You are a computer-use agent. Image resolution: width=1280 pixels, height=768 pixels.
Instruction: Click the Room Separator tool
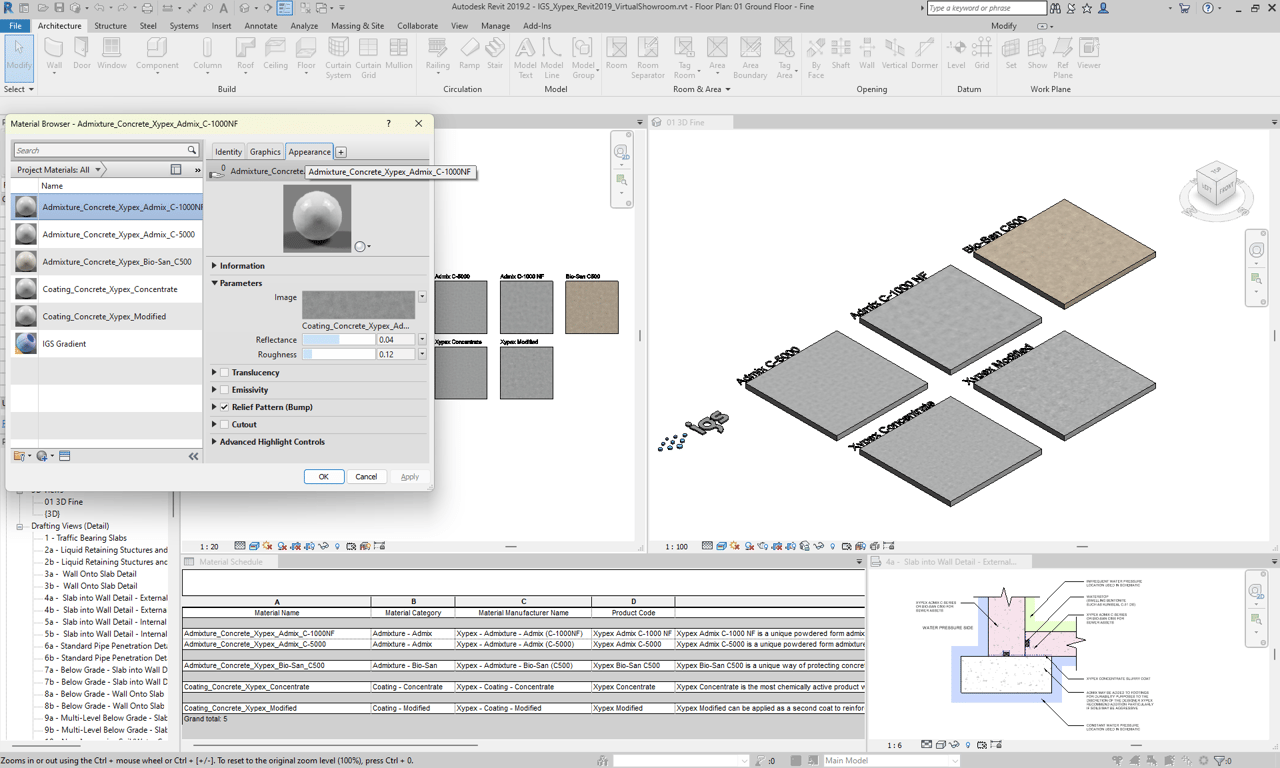648,54
